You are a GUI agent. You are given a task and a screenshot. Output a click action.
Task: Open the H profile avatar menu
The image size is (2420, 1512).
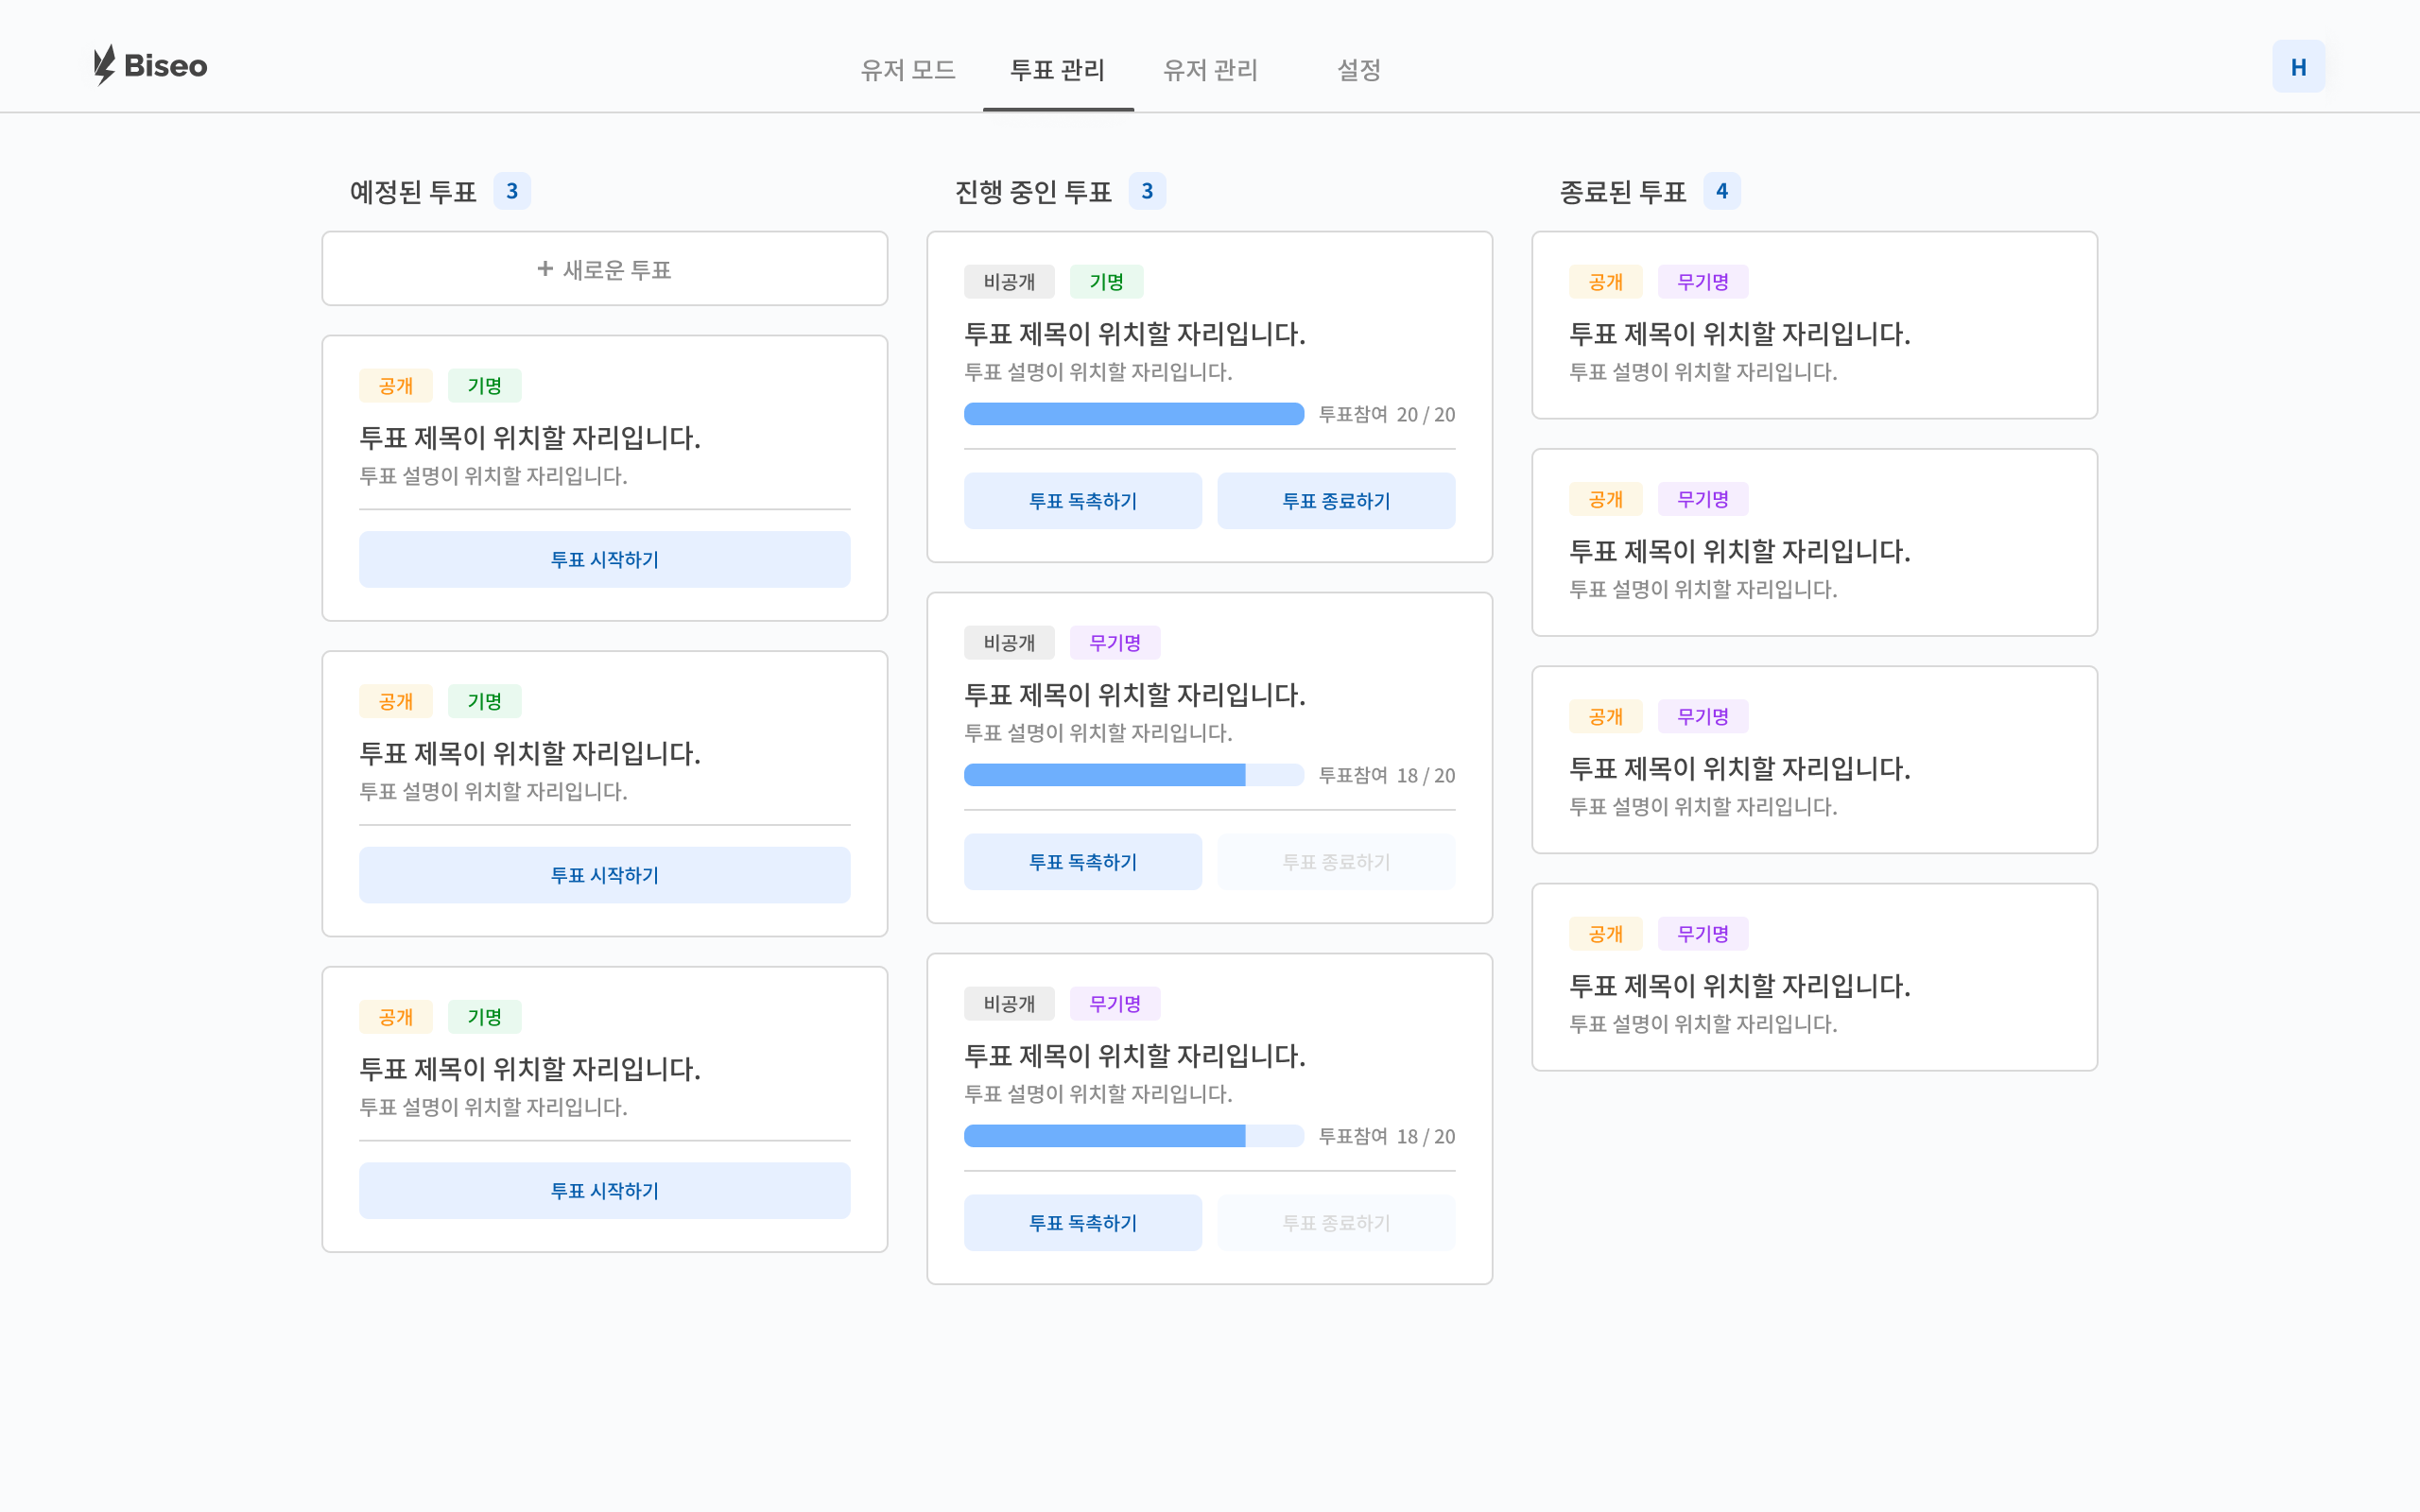[2298, 65]
